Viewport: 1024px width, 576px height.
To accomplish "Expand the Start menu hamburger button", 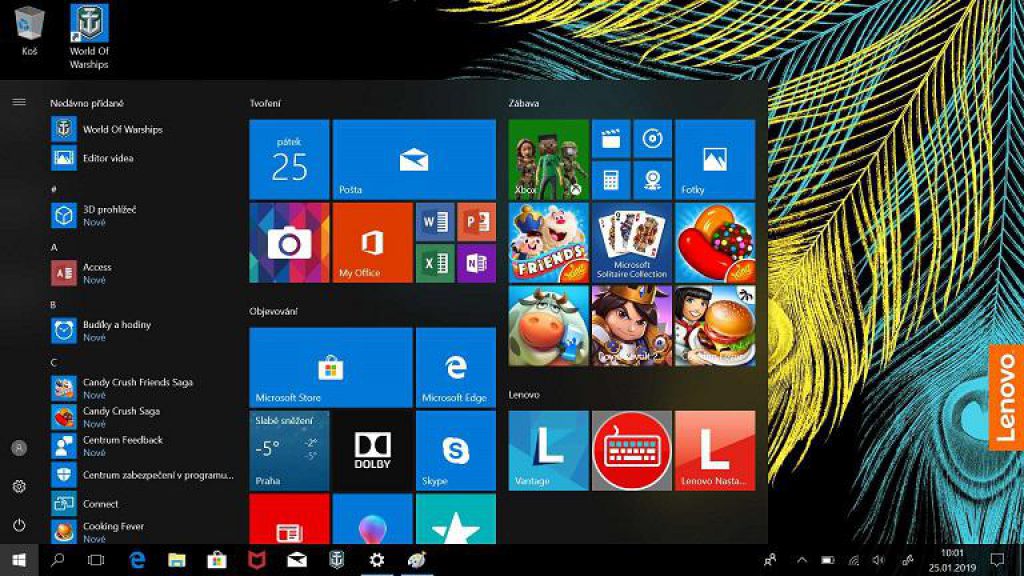I will pos(19,102).
